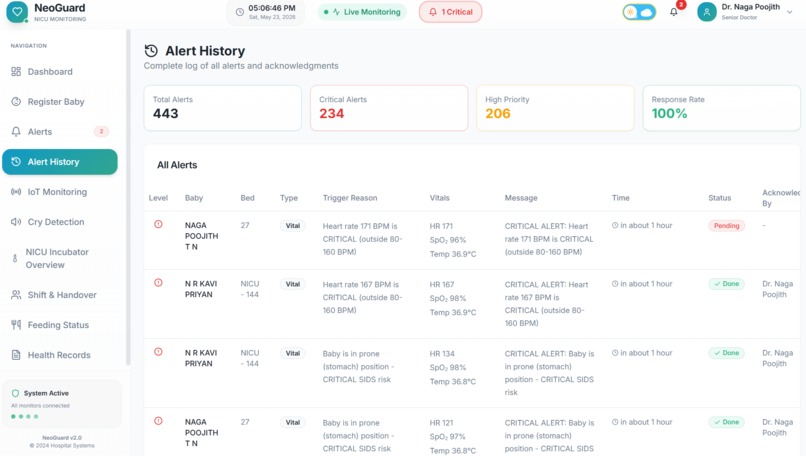Click the clock icon beside the time
The width and height of the screenshot is (806, 456).
pos(240,12)
